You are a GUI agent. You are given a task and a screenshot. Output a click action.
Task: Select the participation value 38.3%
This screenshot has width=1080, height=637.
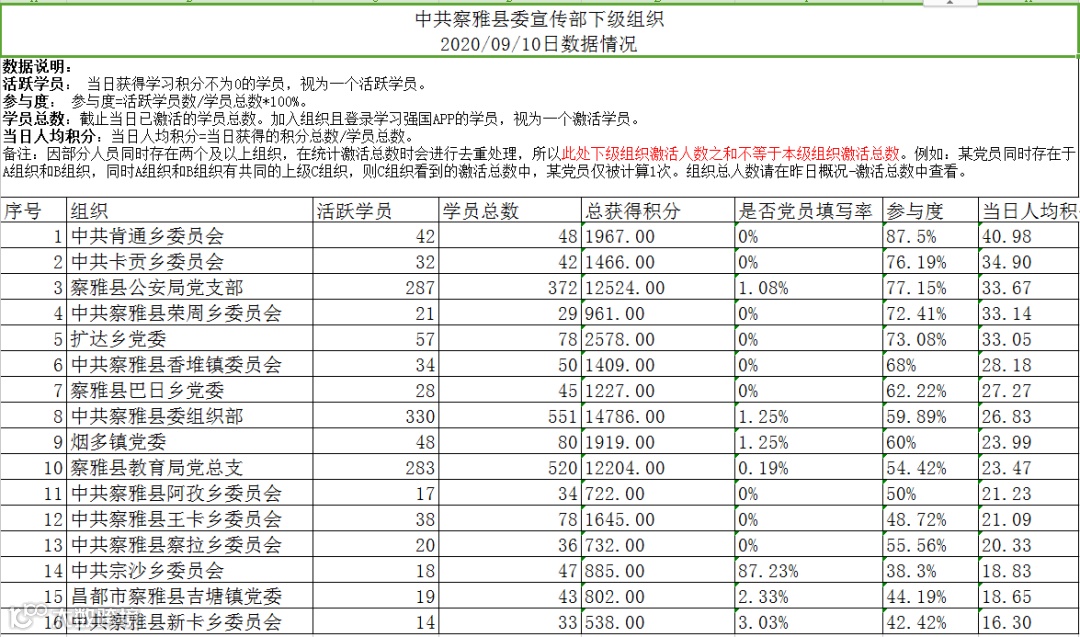click(x=931, y=570)
